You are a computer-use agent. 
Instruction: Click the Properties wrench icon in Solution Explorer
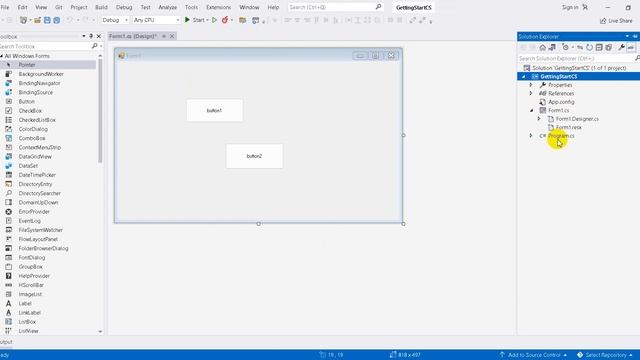point(621,47)
